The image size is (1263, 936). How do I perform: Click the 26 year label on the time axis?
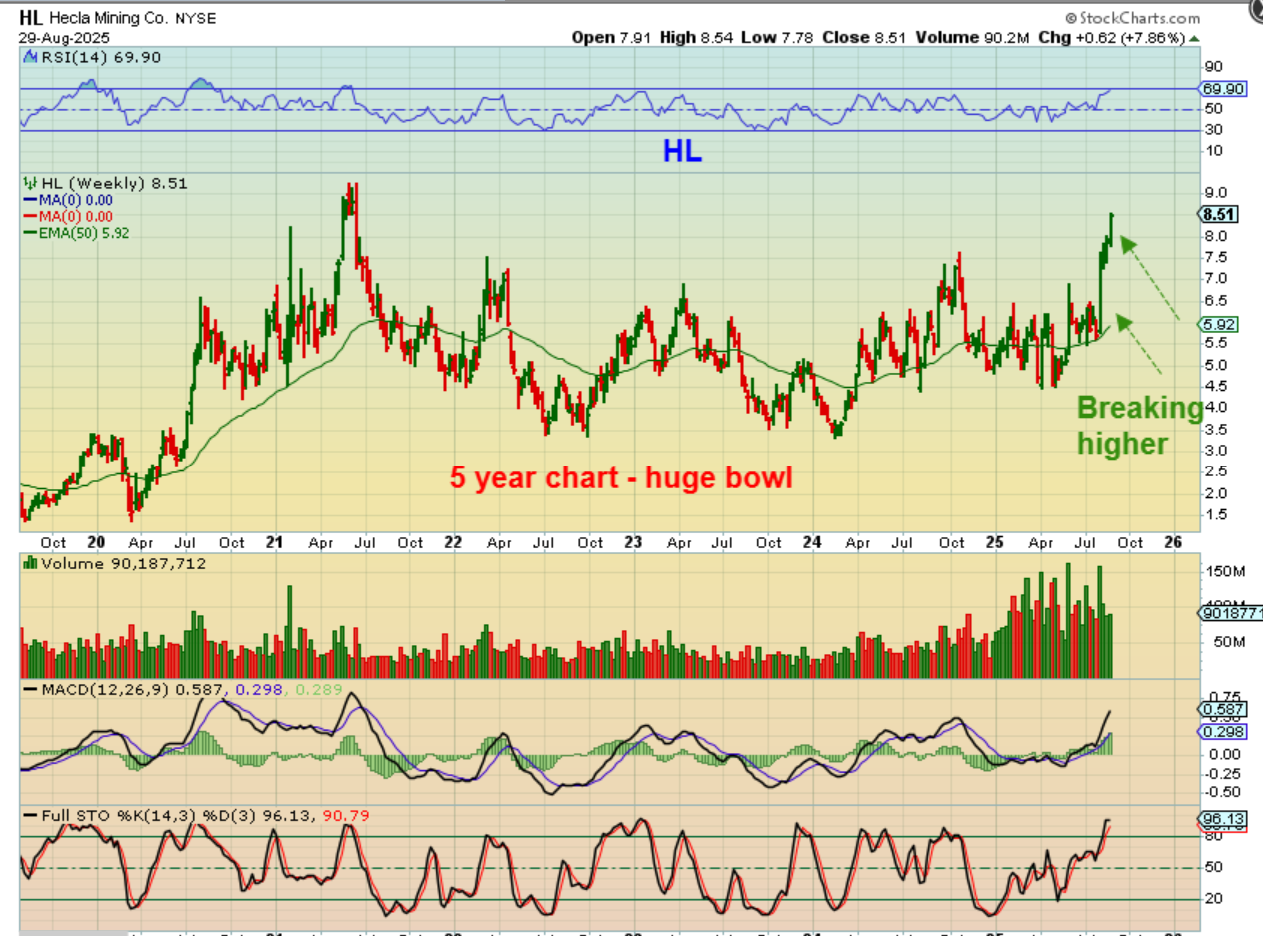tap(1173, 543)
